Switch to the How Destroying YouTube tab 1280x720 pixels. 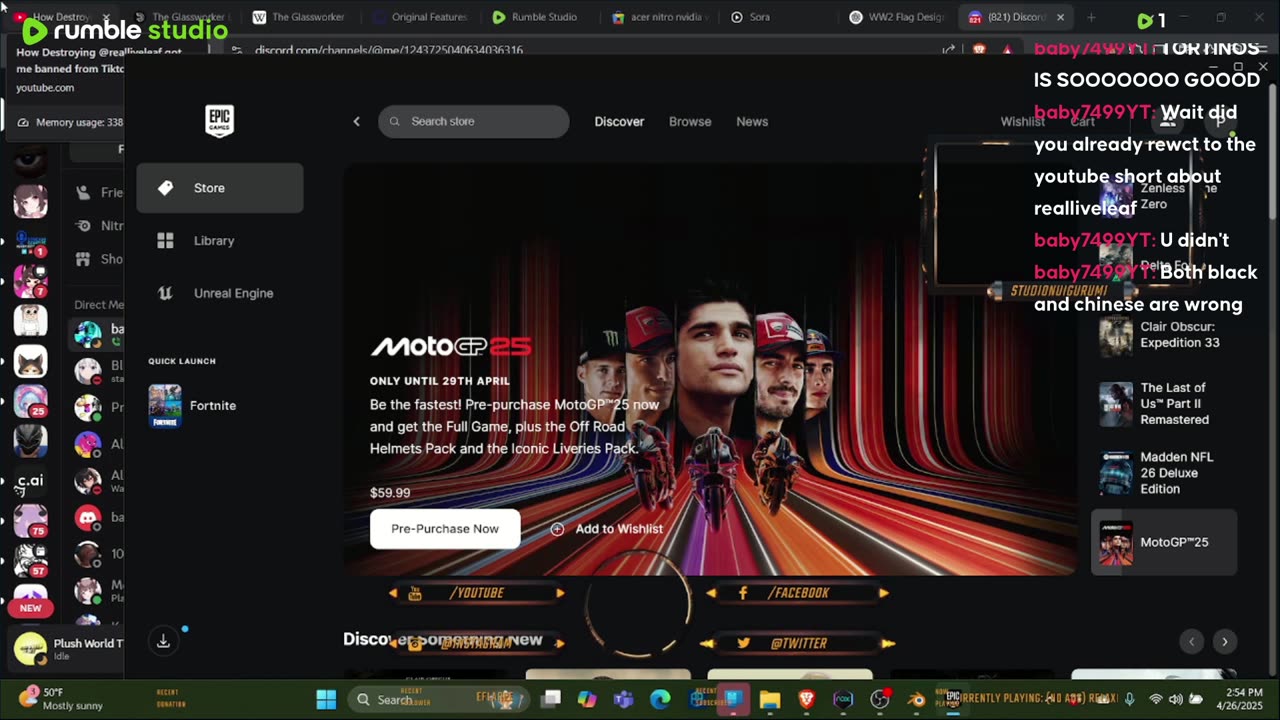[60, 17]
